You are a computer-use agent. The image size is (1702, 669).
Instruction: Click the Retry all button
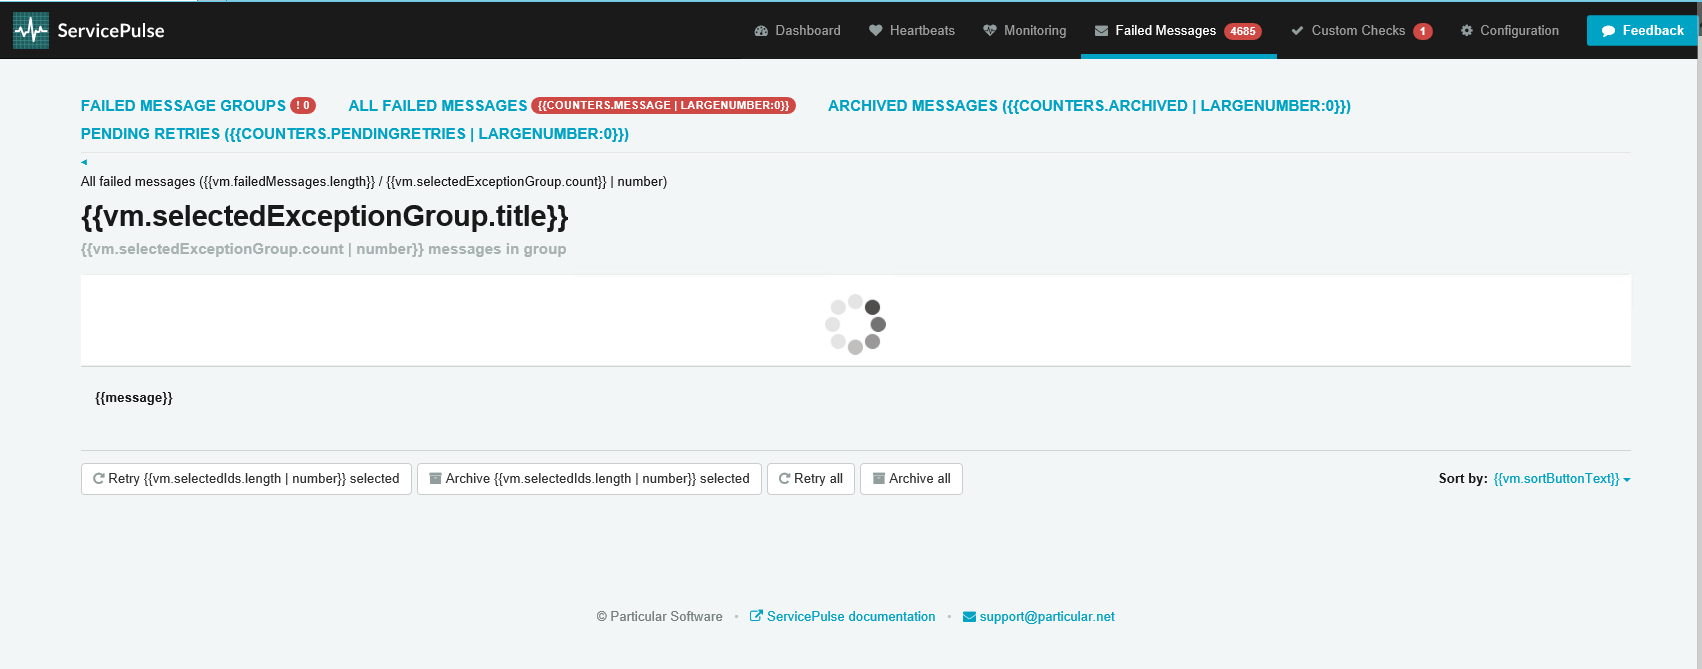(811, 479)
